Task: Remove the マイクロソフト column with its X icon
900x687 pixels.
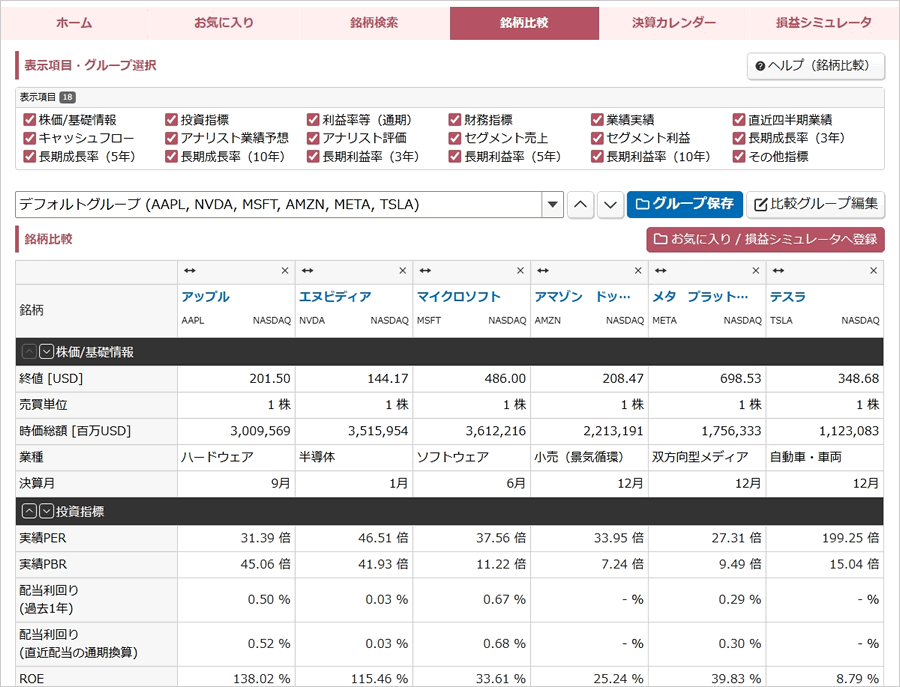Action: pos(520,271)
